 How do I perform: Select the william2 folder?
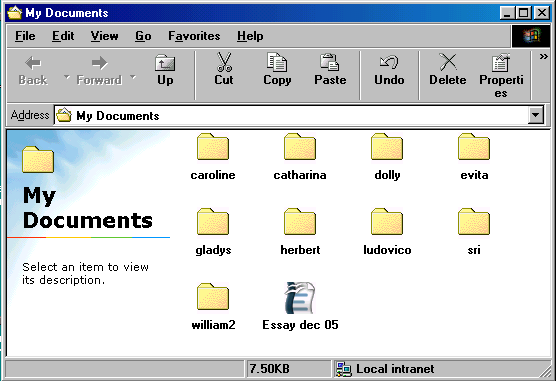coord(213,307)
